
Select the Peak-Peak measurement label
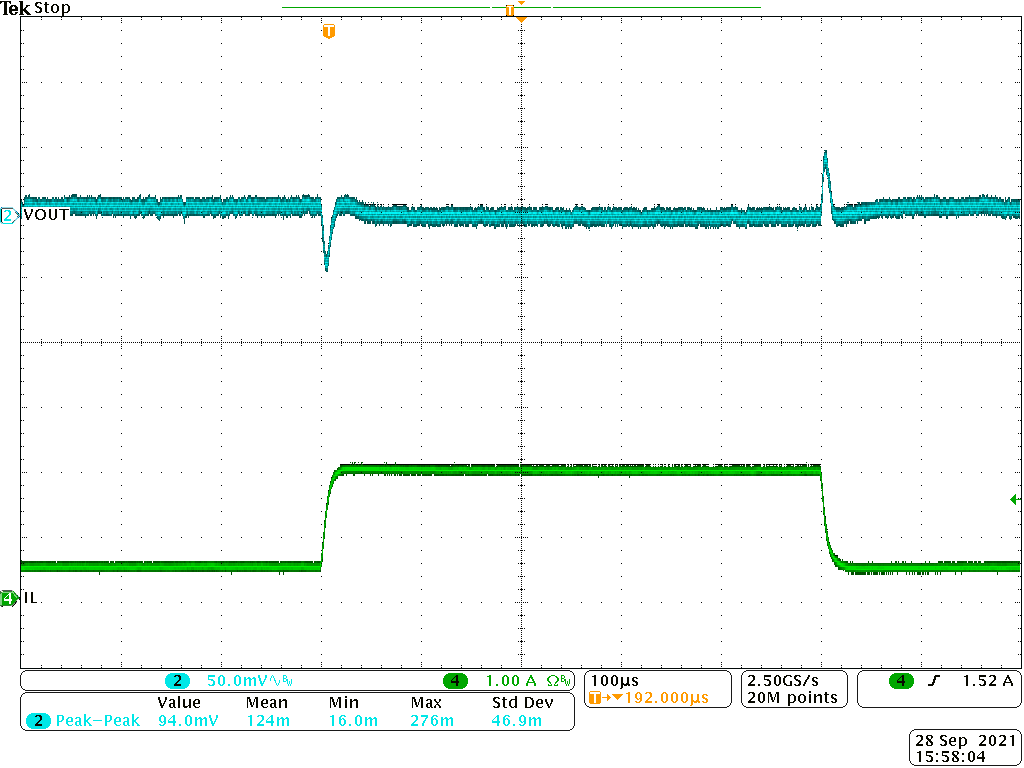point(98,720)
